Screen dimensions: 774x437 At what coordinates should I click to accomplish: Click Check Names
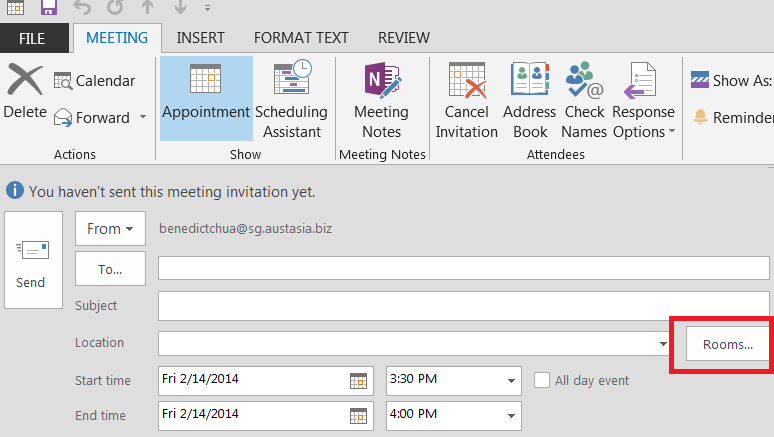pos(584,98)
